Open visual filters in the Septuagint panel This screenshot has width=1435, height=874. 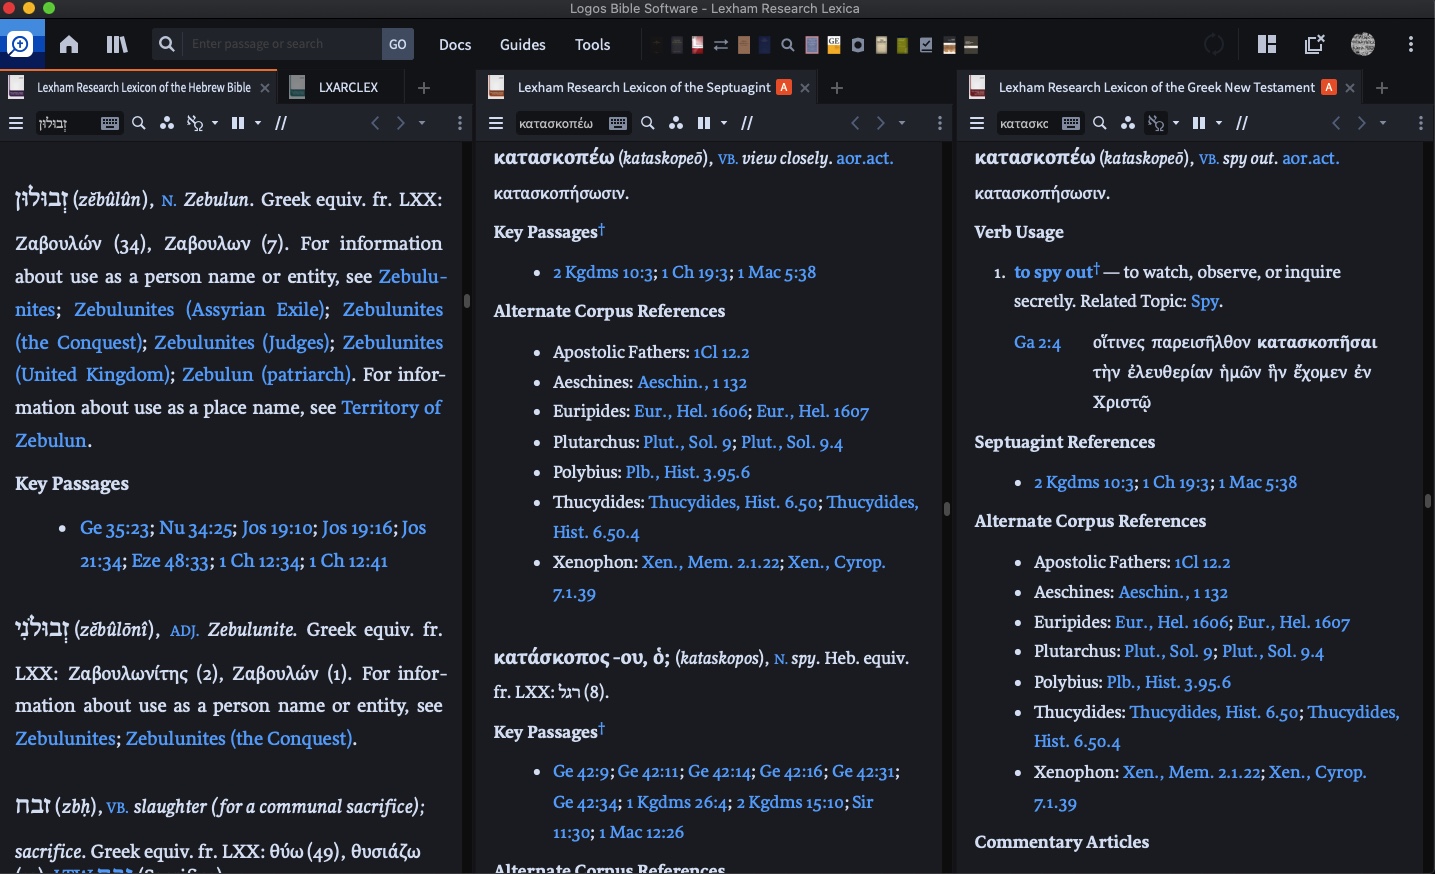click(x=677, y=123)
